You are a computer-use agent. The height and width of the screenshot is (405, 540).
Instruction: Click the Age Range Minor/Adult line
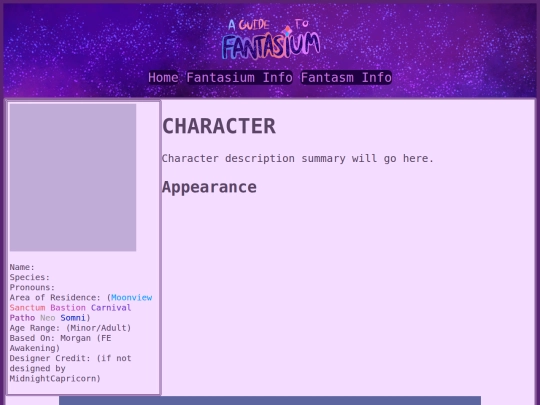pos(70,328)
